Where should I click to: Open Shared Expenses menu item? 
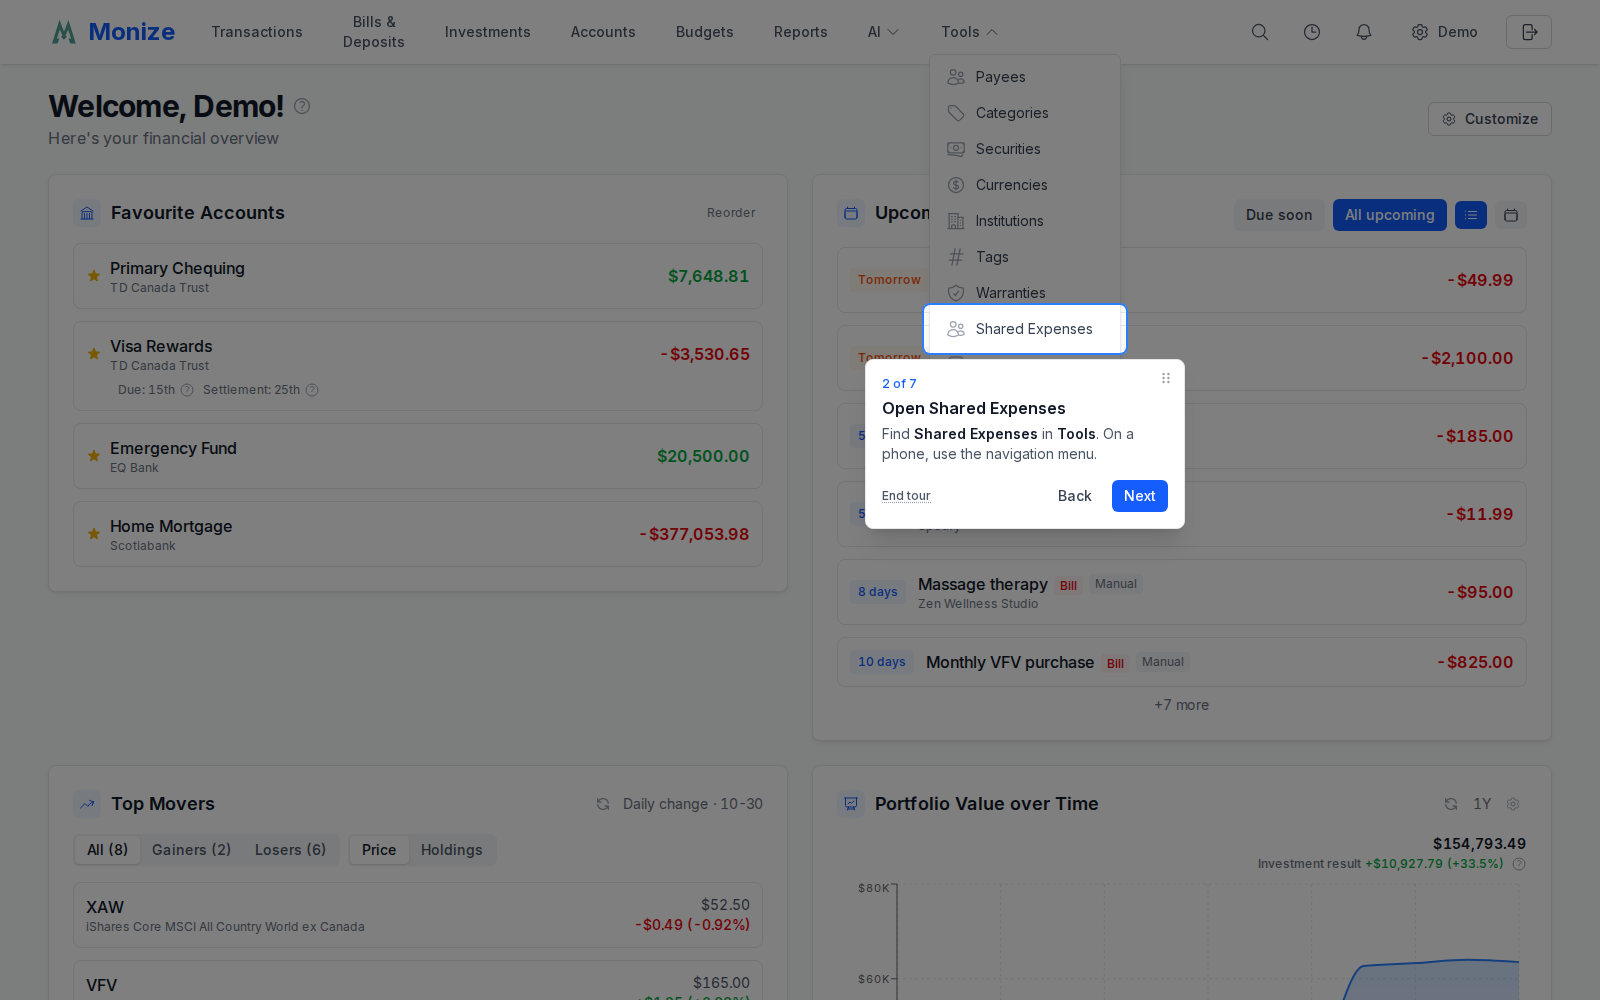point(1025,329)
